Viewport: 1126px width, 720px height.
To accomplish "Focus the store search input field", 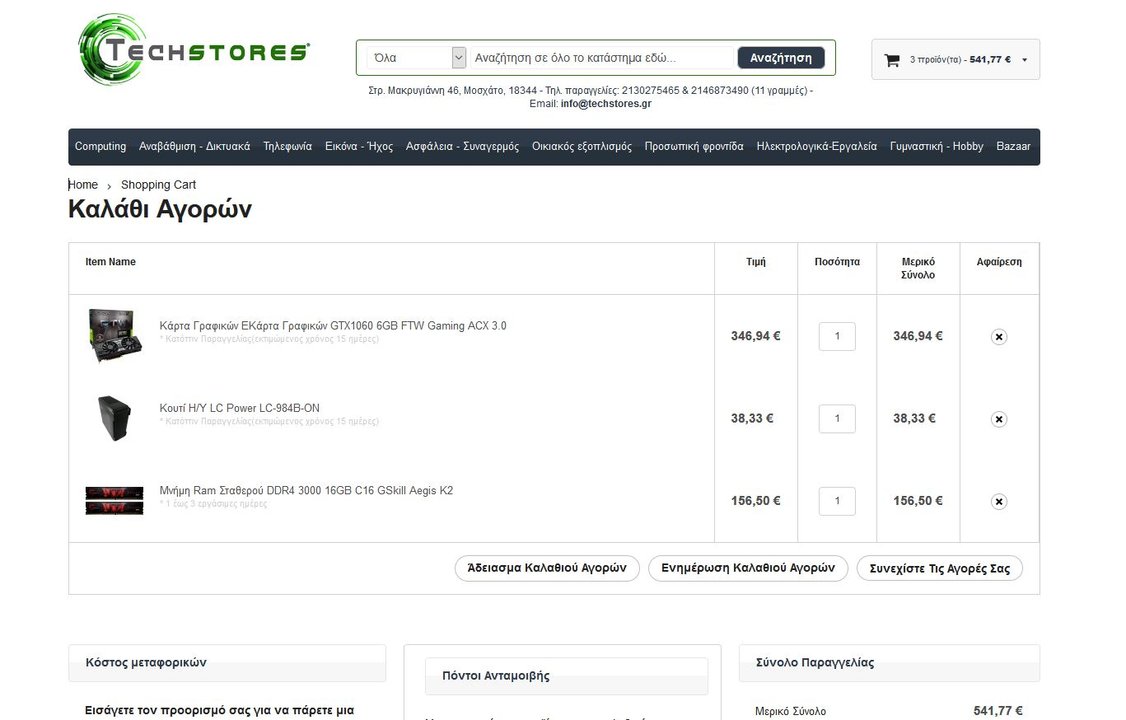I will click(602, 58).
